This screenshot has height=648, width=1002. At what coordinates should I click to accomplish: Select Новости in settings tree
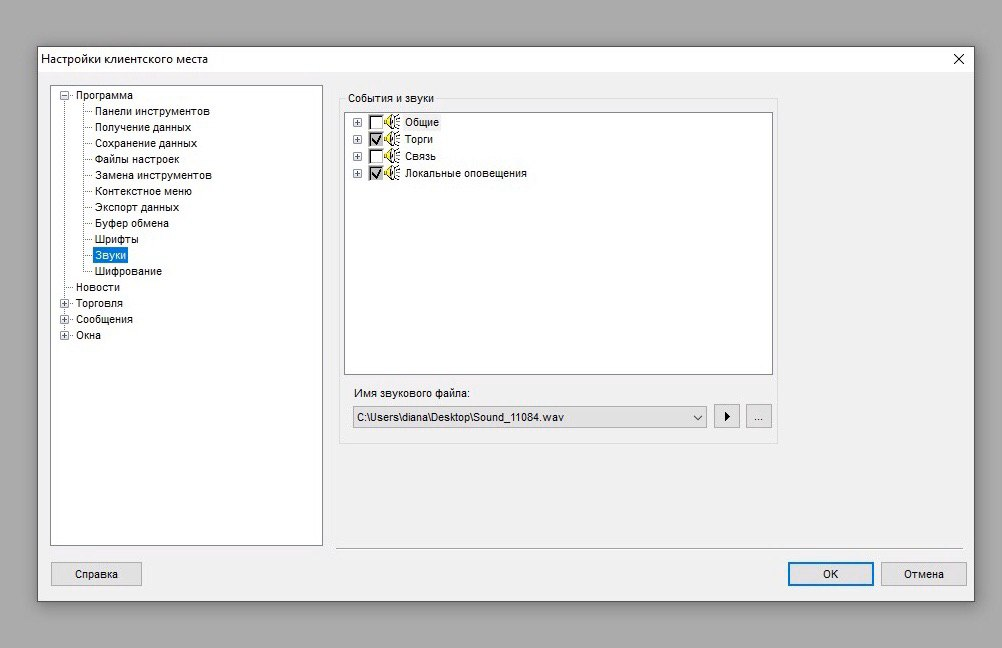tap(98, 287)
